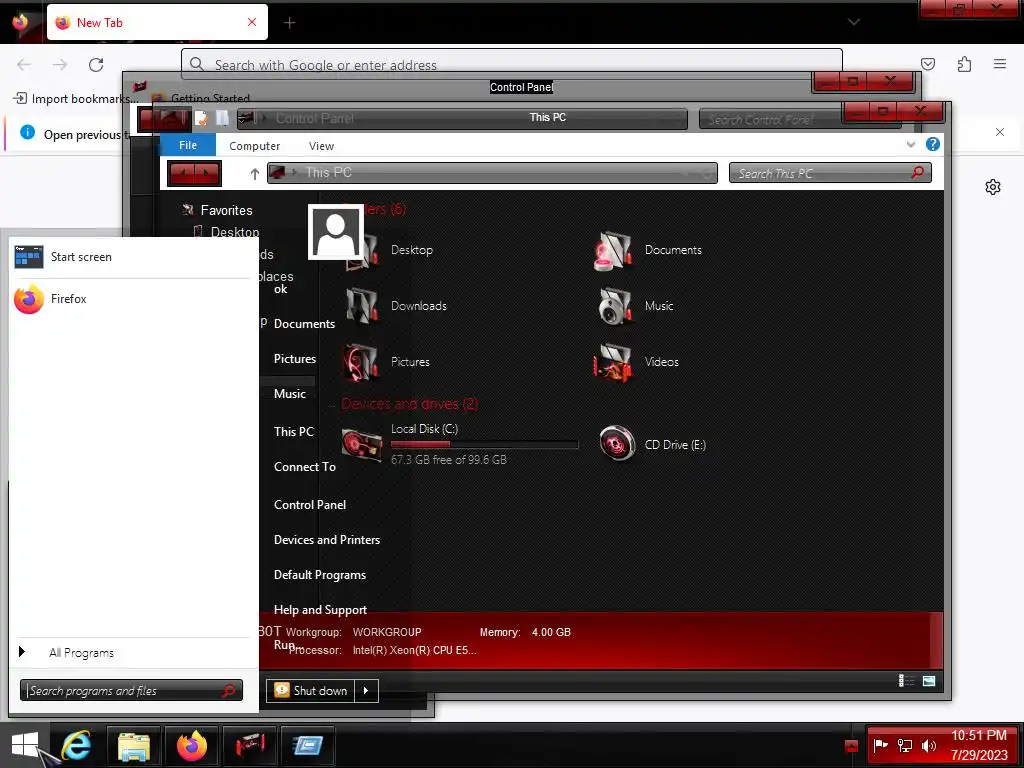Expand Shut down options arrow
The image size is (1024, 768).
[366, 690]
